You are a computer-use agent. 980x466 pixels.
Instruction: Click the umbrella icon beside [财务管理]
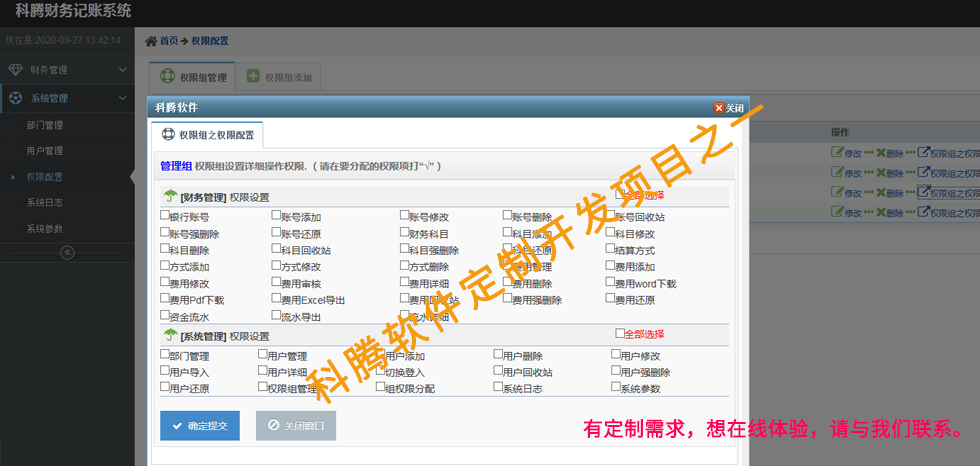pos(171,196)
